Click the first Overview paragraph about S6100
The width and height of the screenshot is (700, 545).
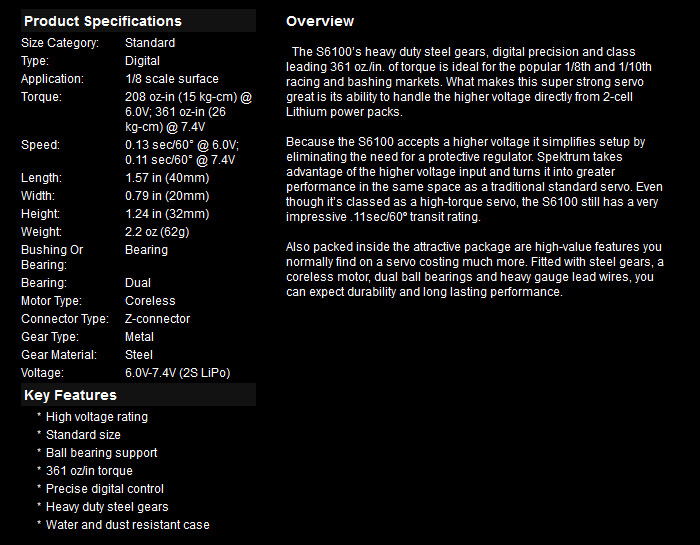pyautogui.click(x=469, y=82)
